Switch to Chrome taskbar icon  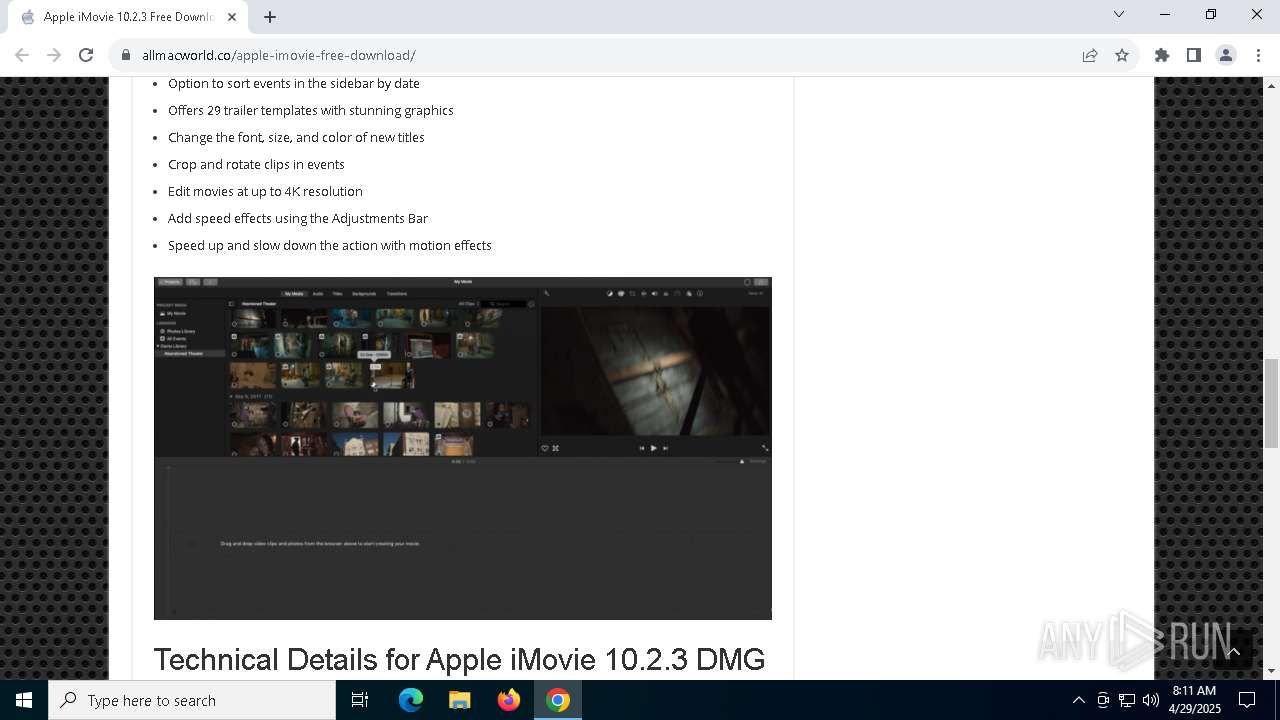558,700
